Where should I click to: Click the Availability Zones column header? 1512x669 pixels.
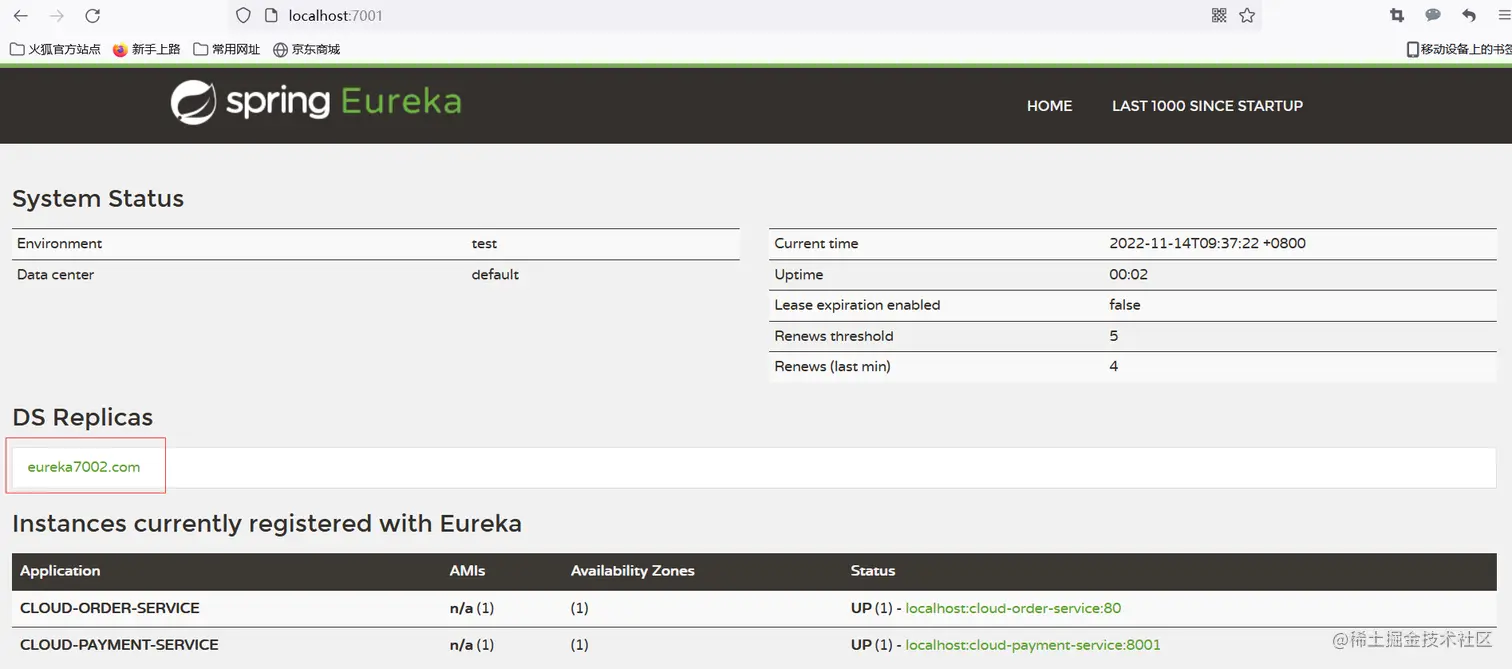[632, 571]
